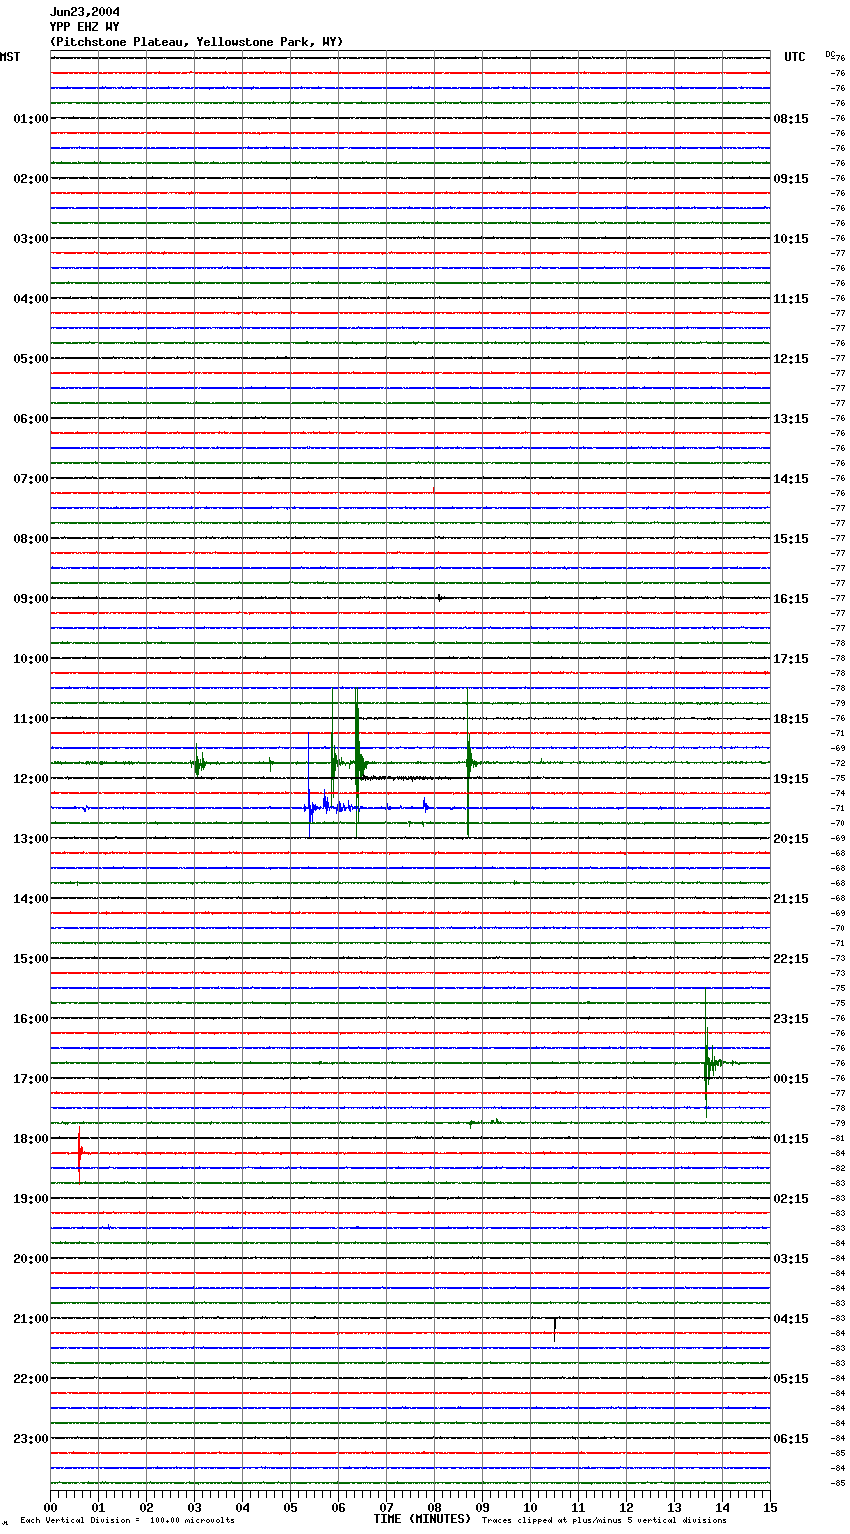The height and width of the screenshot is (1534, 850).
Task: Select the 12:00 MST row label
Action: pyautogui.click(x=30, y=778)
